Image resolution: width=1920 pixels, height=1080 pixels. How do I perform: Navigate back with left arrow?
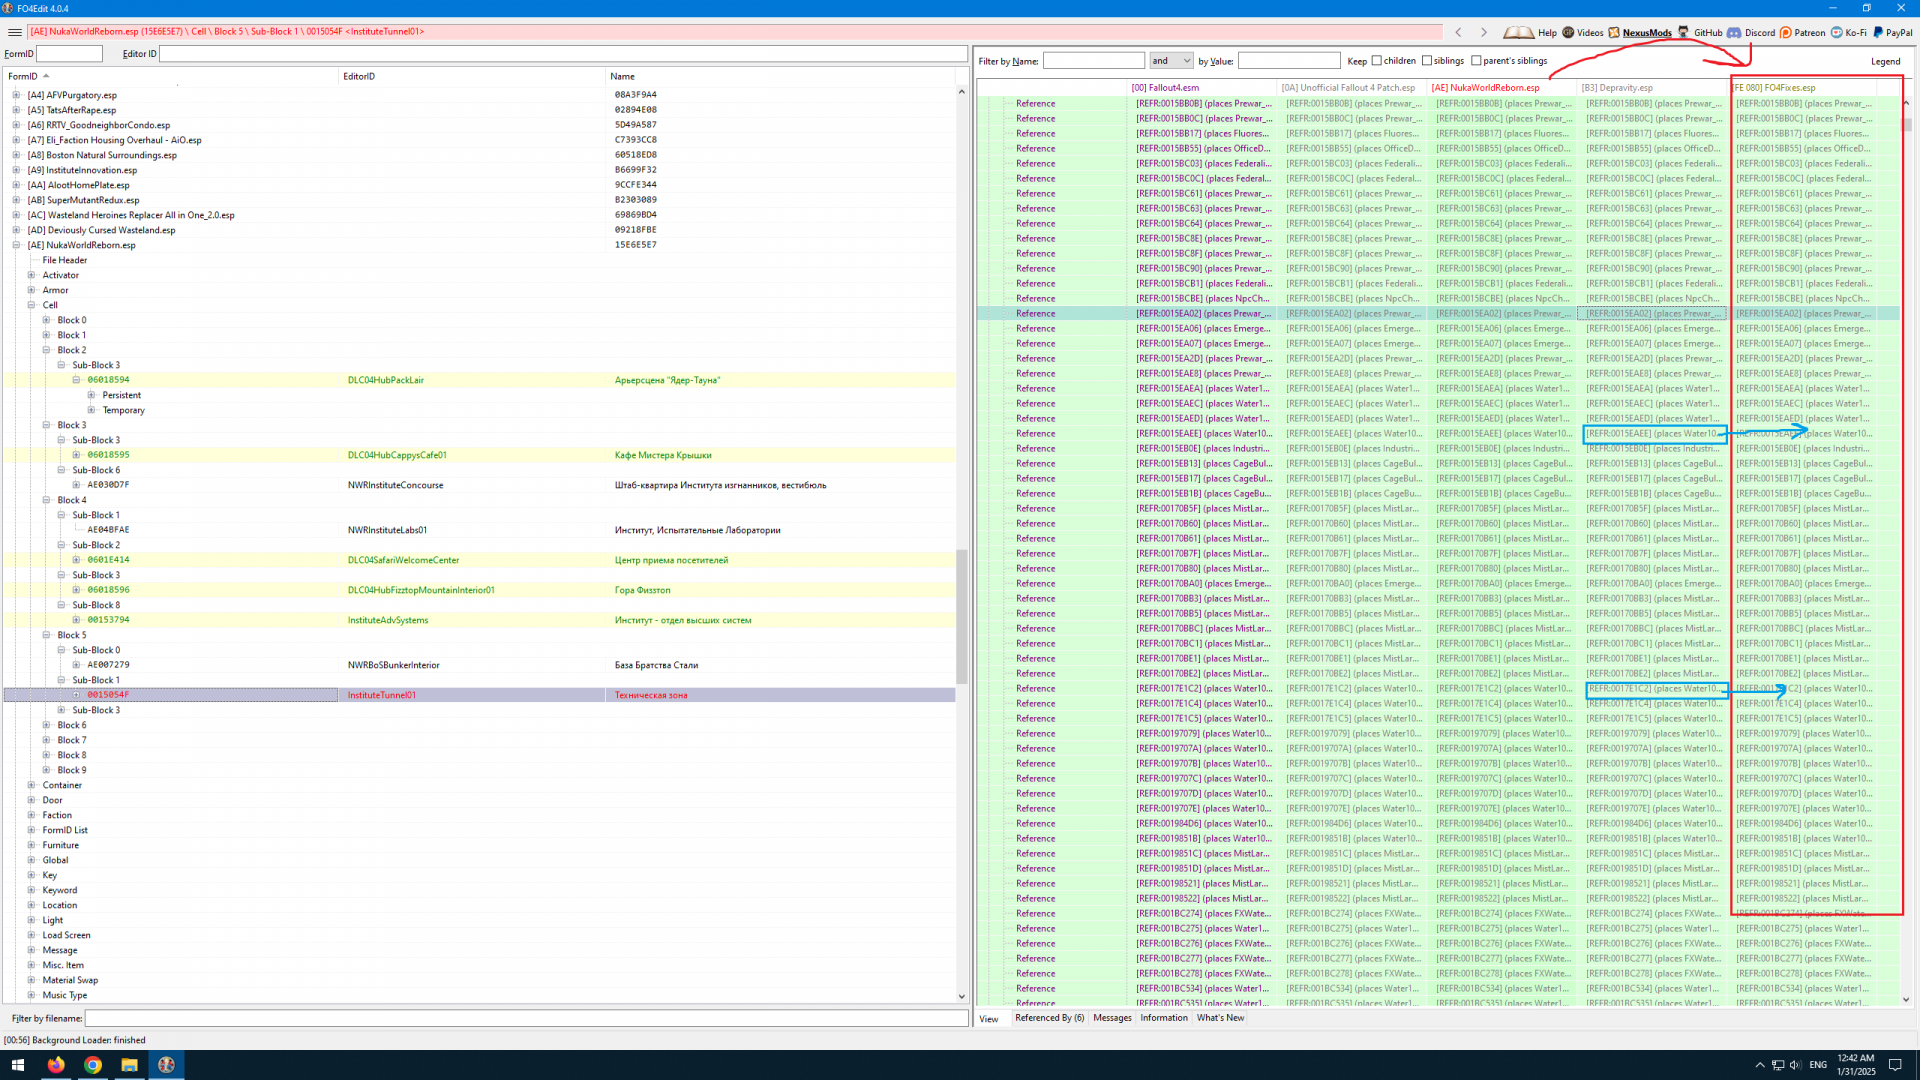click(1458, 32)
